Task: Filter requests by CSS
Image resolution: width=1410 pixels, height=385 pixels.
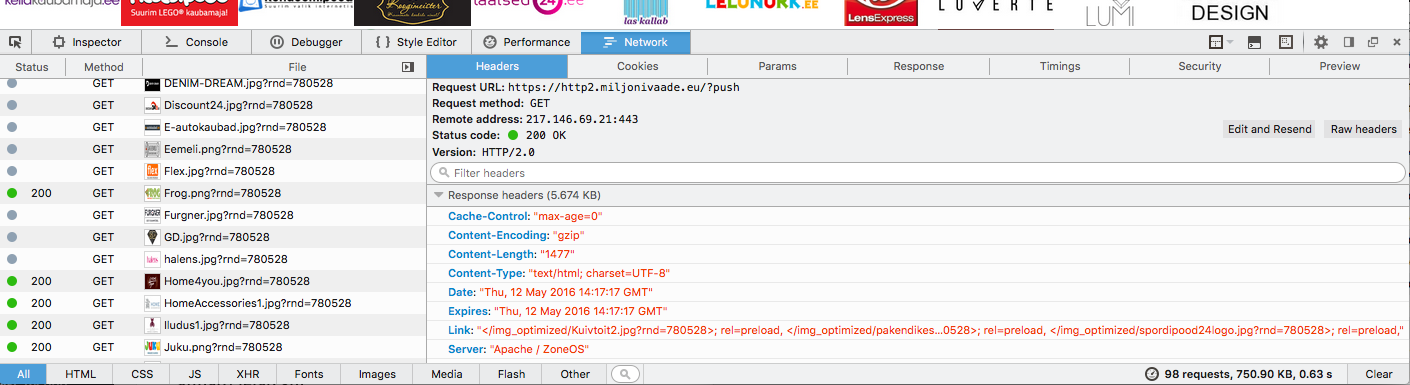Action: coord(142,374)
